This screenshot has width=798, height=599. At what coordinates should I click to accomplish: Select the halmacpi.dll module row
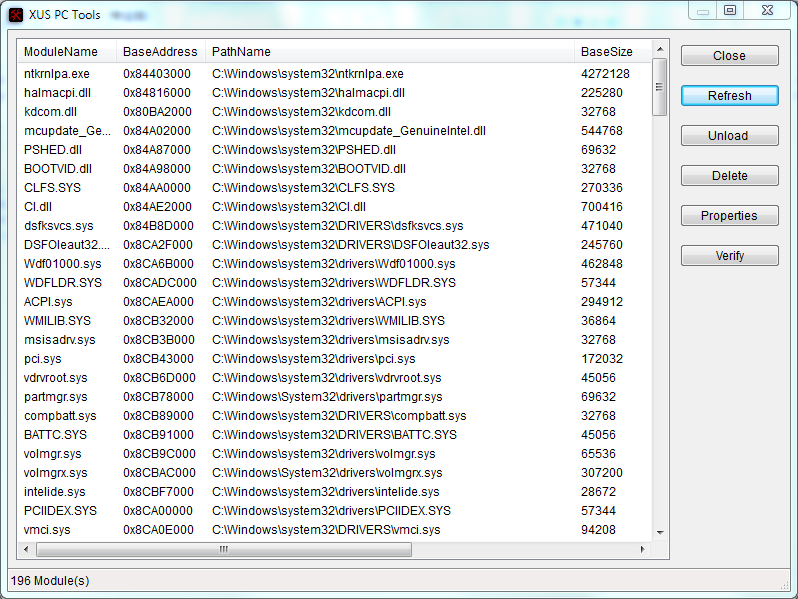(334, 93)
